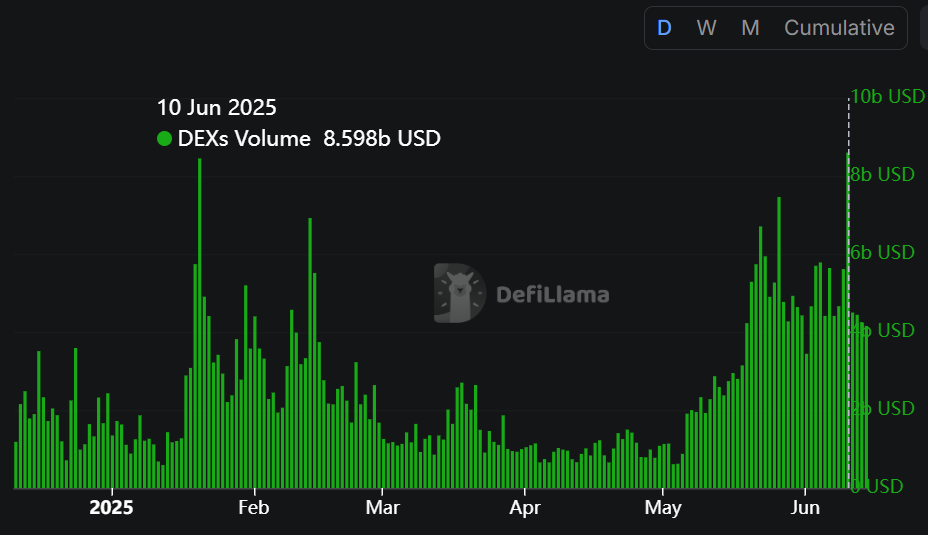The image size is (928, 535).
Task: Click the Mar x-axis label
Action: coord(382,508)
